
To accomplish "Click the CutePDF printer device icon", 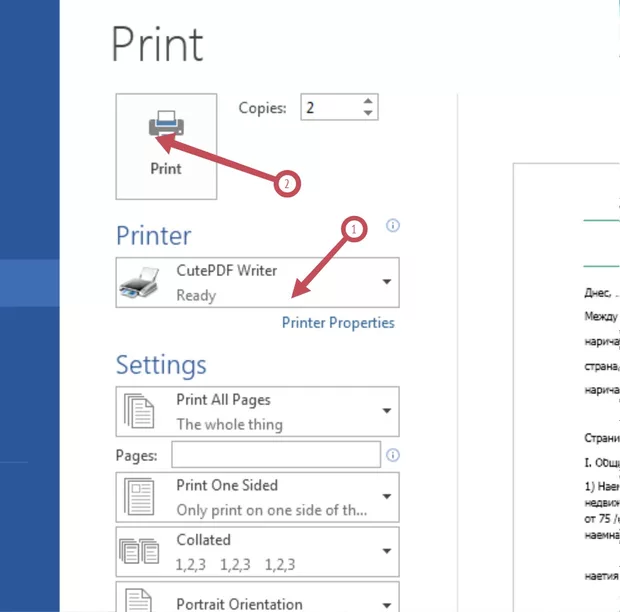I will click(x=139, y=282).
